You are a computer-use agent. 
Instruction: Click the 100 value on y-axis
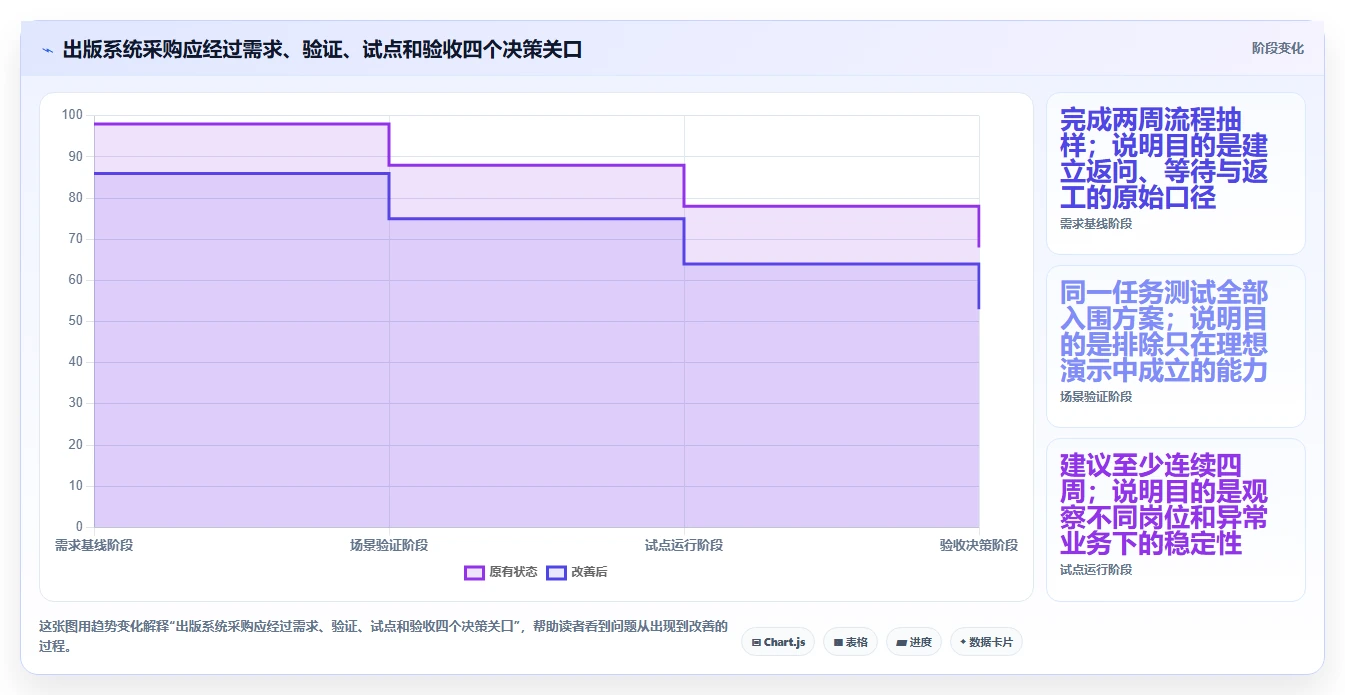pyautogui.click(x=72, y=115)
